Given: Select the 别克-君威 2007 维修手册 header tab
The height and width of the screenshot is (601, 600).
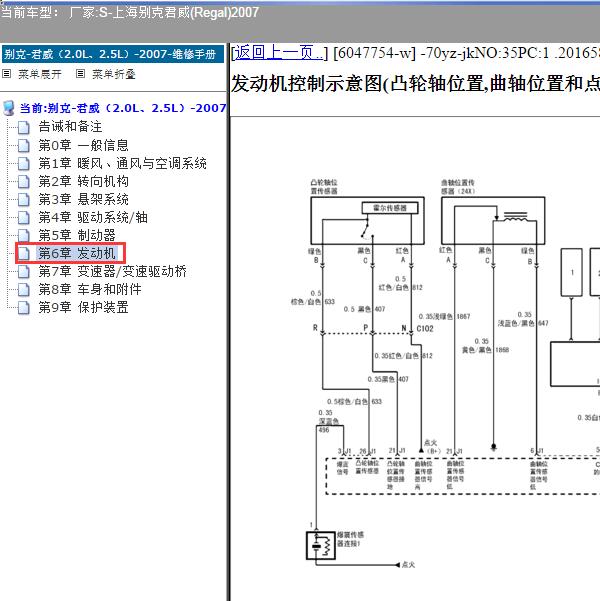Looking at the screenshot, I should [x=113, y=54].
